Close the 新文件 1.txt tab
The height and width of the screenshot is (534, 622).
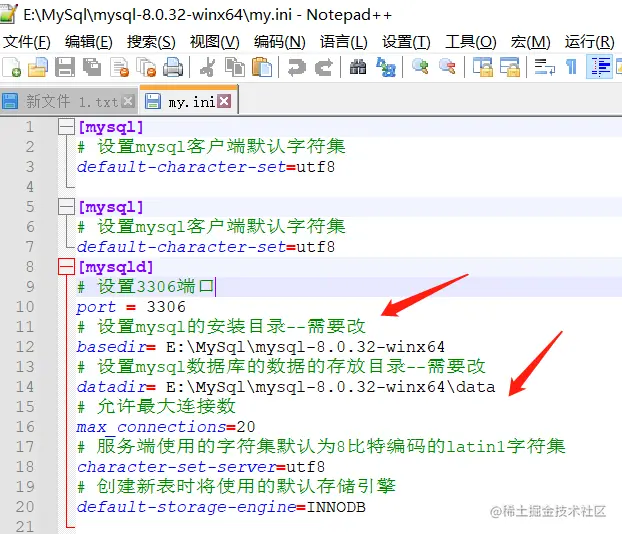128,101
